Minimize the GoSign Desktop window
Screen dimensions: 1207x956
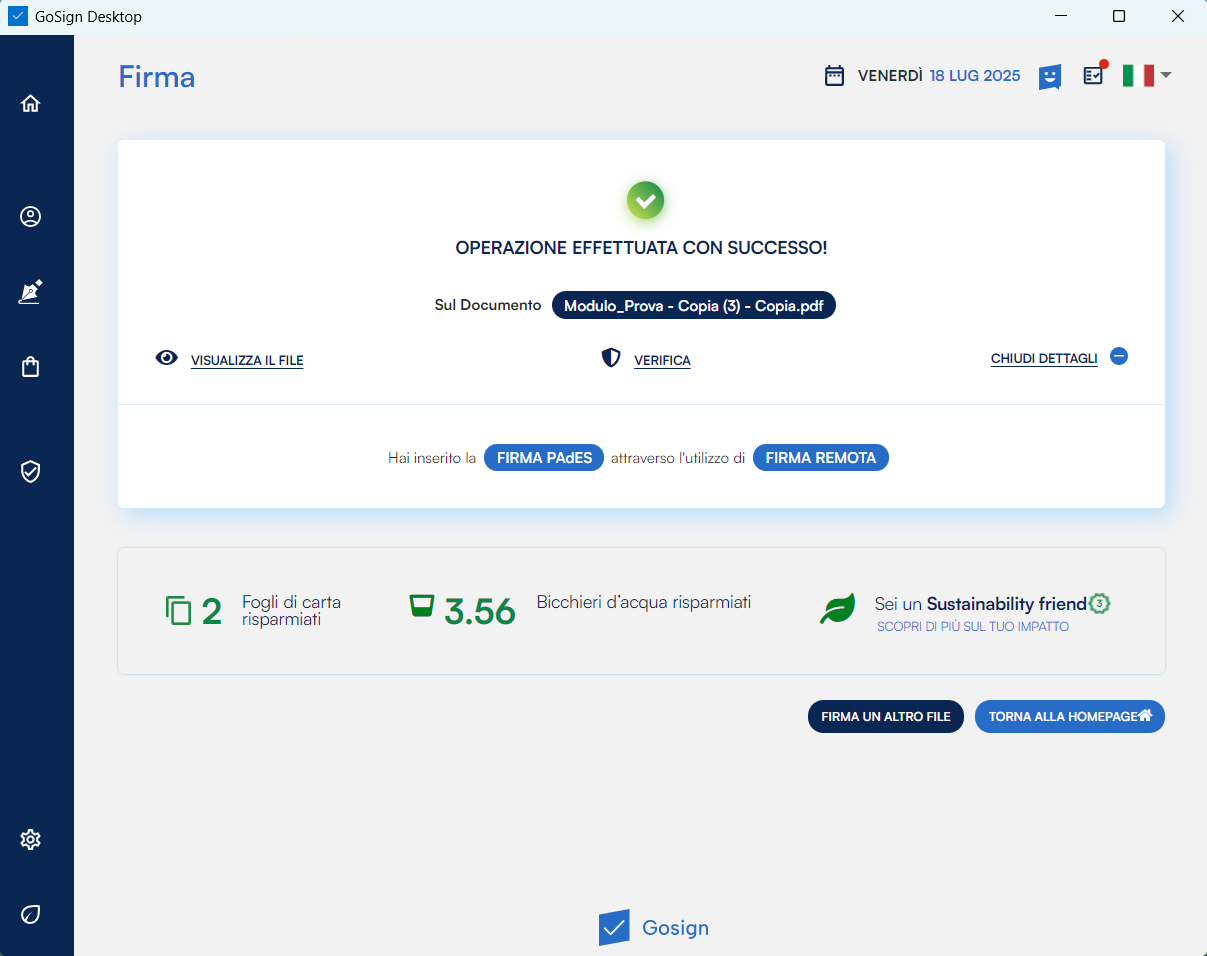(1060, 17)
